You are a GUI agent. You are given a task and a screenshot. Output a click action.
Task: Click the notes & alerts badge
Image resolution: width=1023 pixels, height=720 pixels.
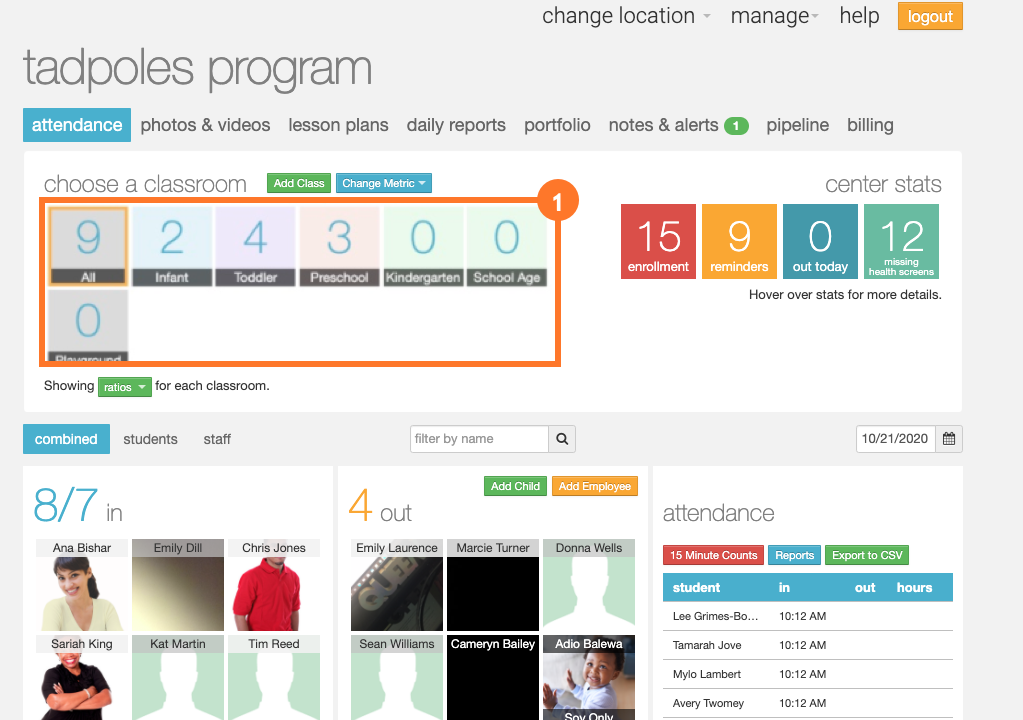click(736, 126)
